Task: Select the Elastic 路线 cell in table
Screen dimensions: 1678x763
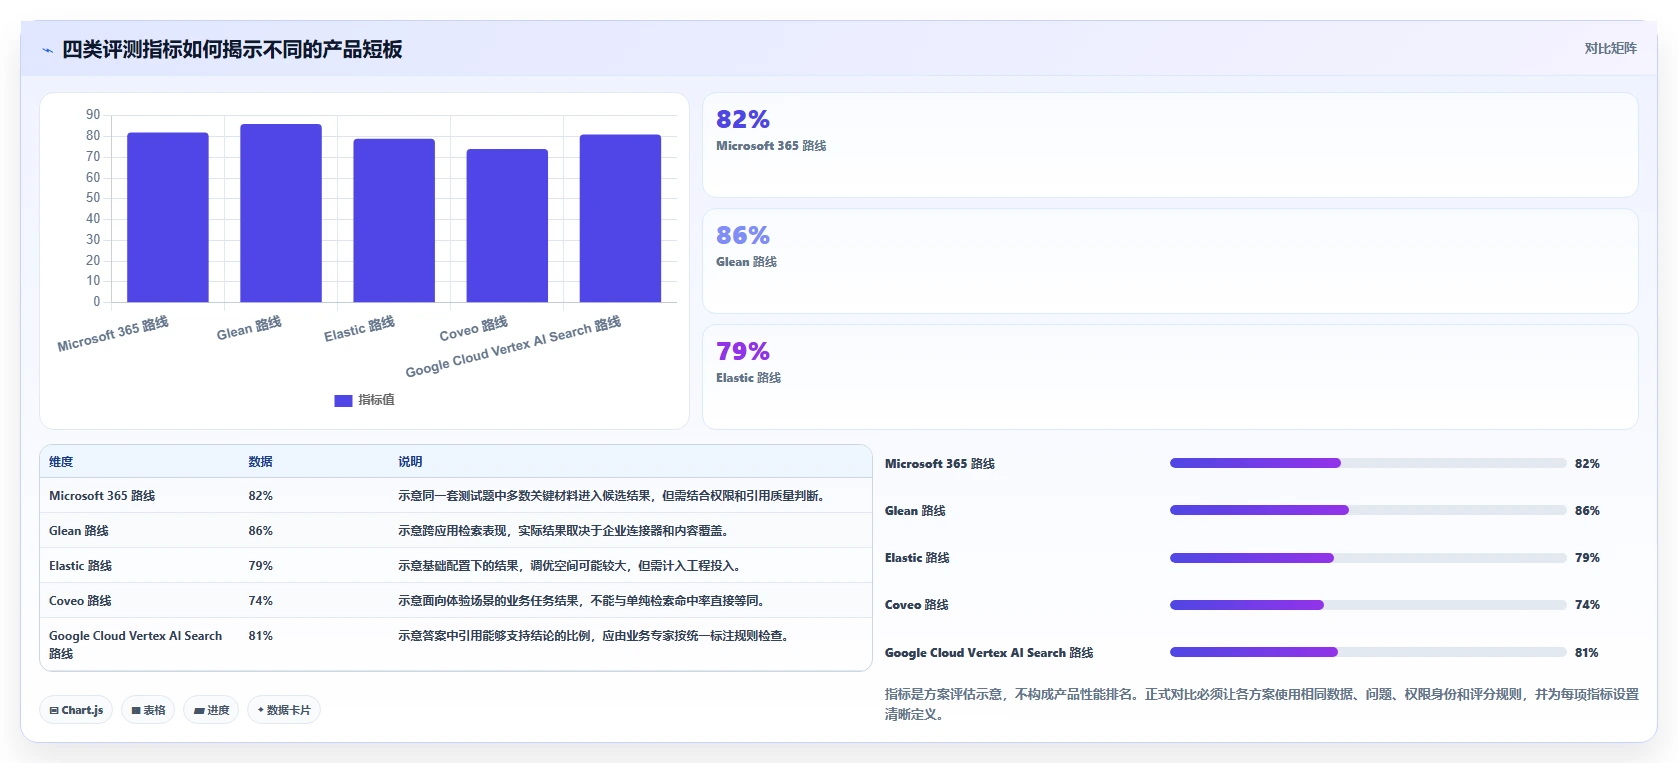Action: pyautogui.click(x=81, y=566)
